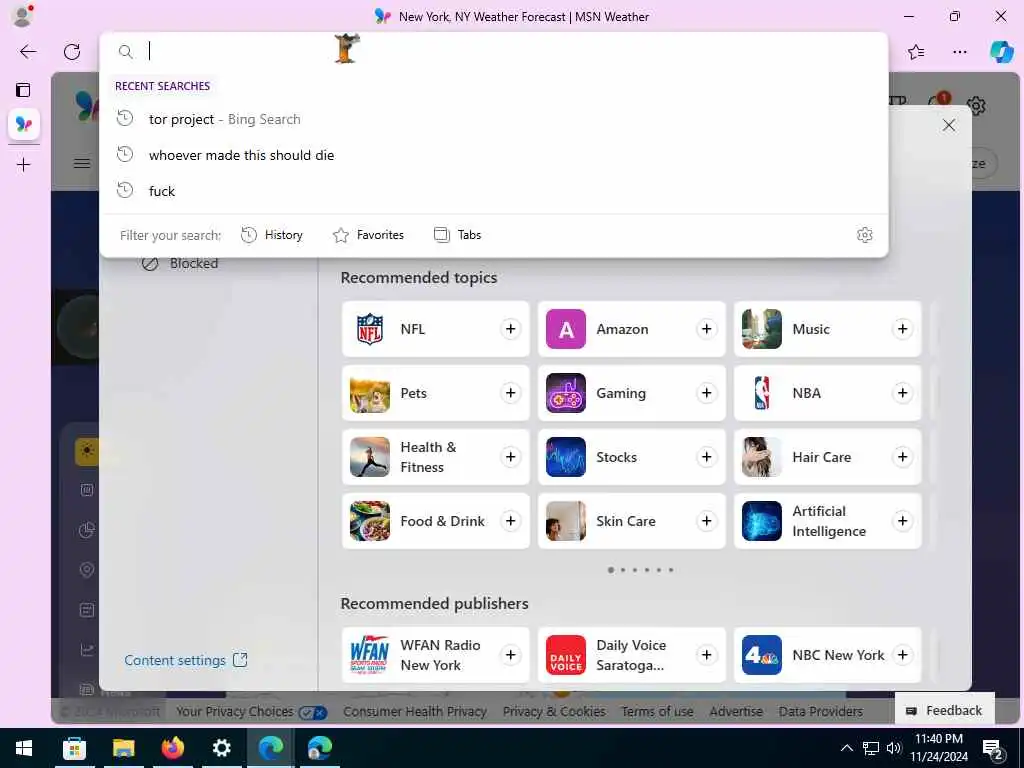This screenshot has width=1024, height=768.
Task: Select recent search 'tor project'
Action: click(x=494, y=120)
